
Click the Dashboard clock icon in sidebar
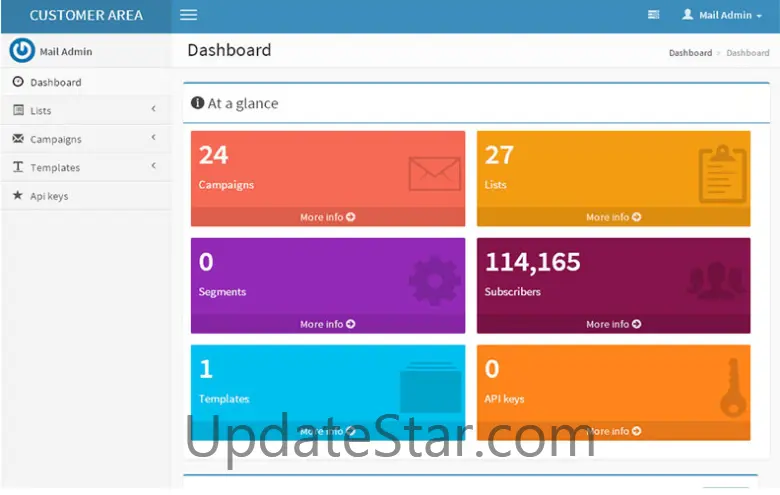18,82
